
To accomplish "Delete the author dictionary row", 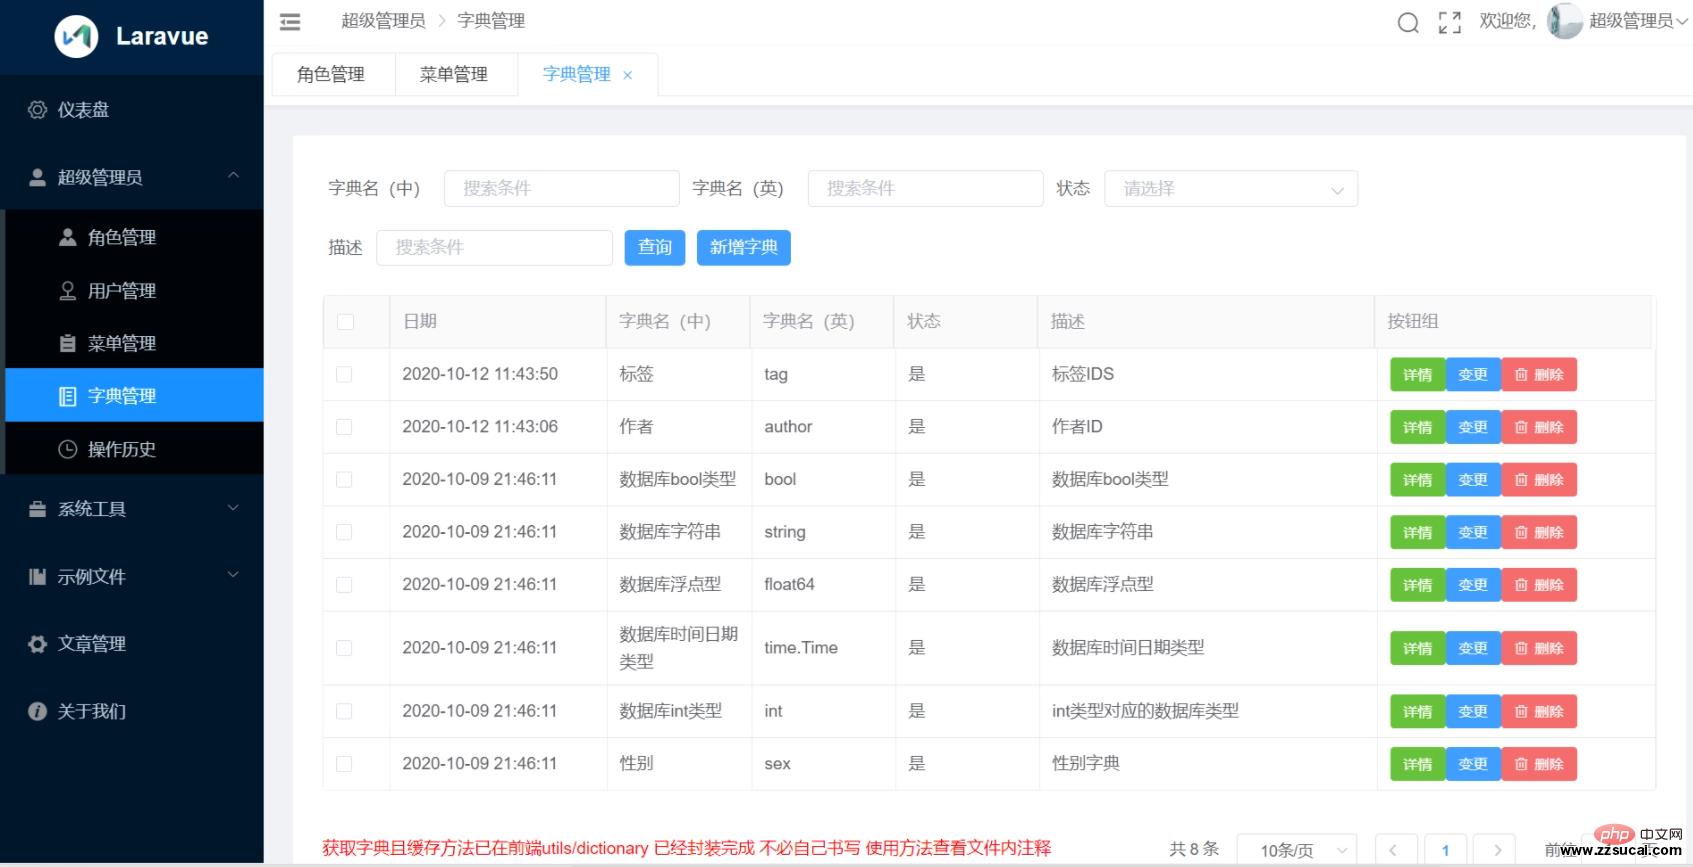I will click(x=1539, y=427).
